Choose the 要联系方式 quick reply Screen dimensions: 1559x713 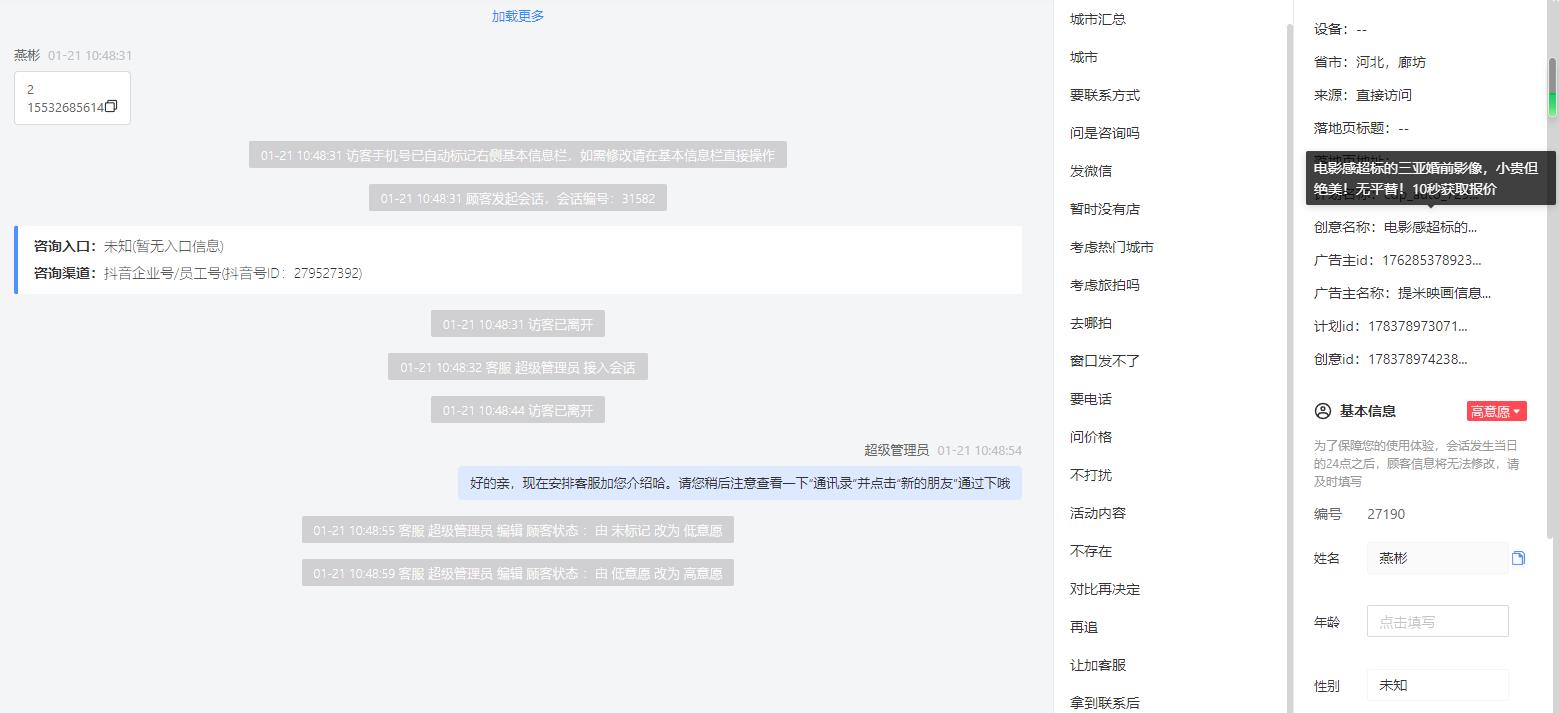pos(1105,95)
